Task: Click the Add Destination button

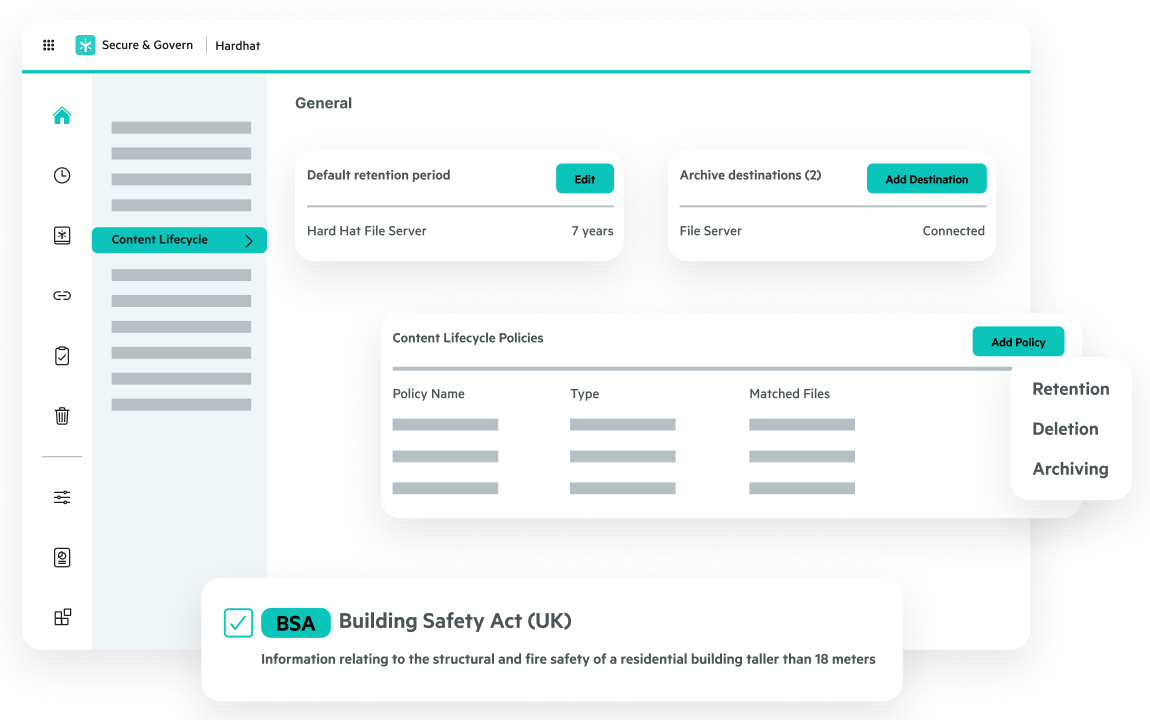Action: (926, 179)
